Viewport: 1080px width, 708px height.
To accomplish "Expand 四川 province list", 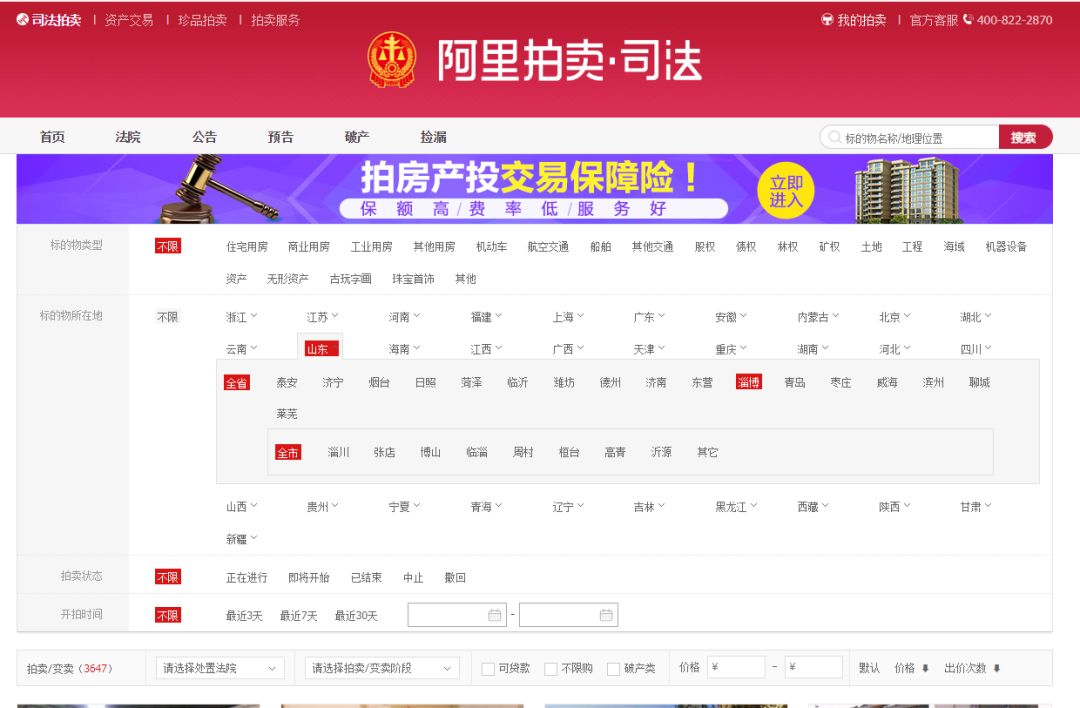I will [975, 349].
